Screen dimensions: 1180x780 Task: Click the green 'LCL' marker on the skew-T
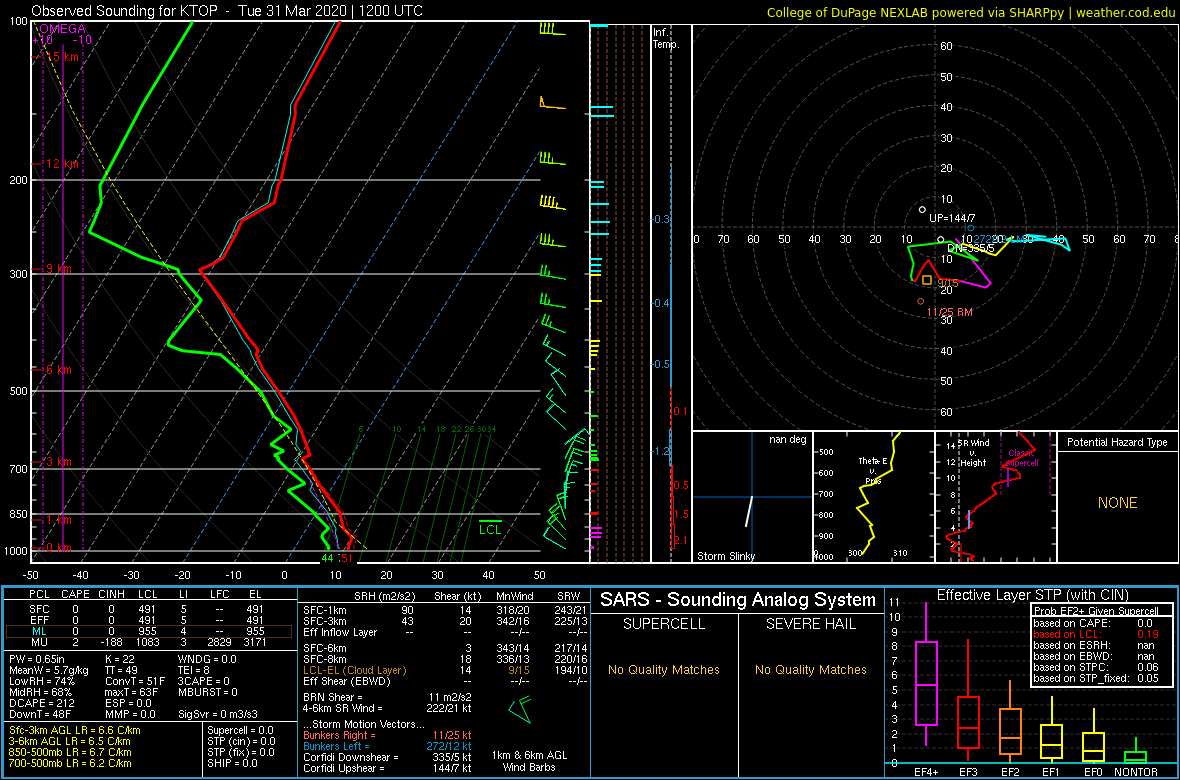point(491,529)
